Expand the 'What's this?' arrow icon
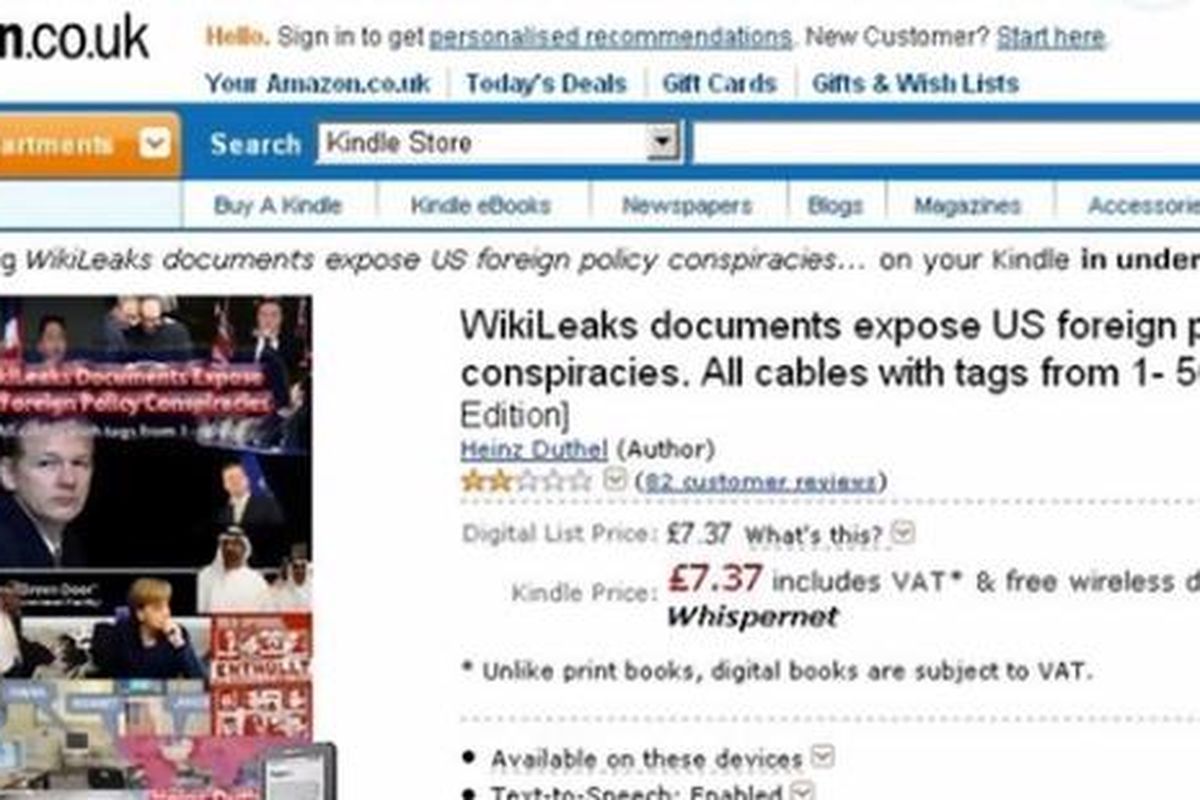 pos(902,534)
